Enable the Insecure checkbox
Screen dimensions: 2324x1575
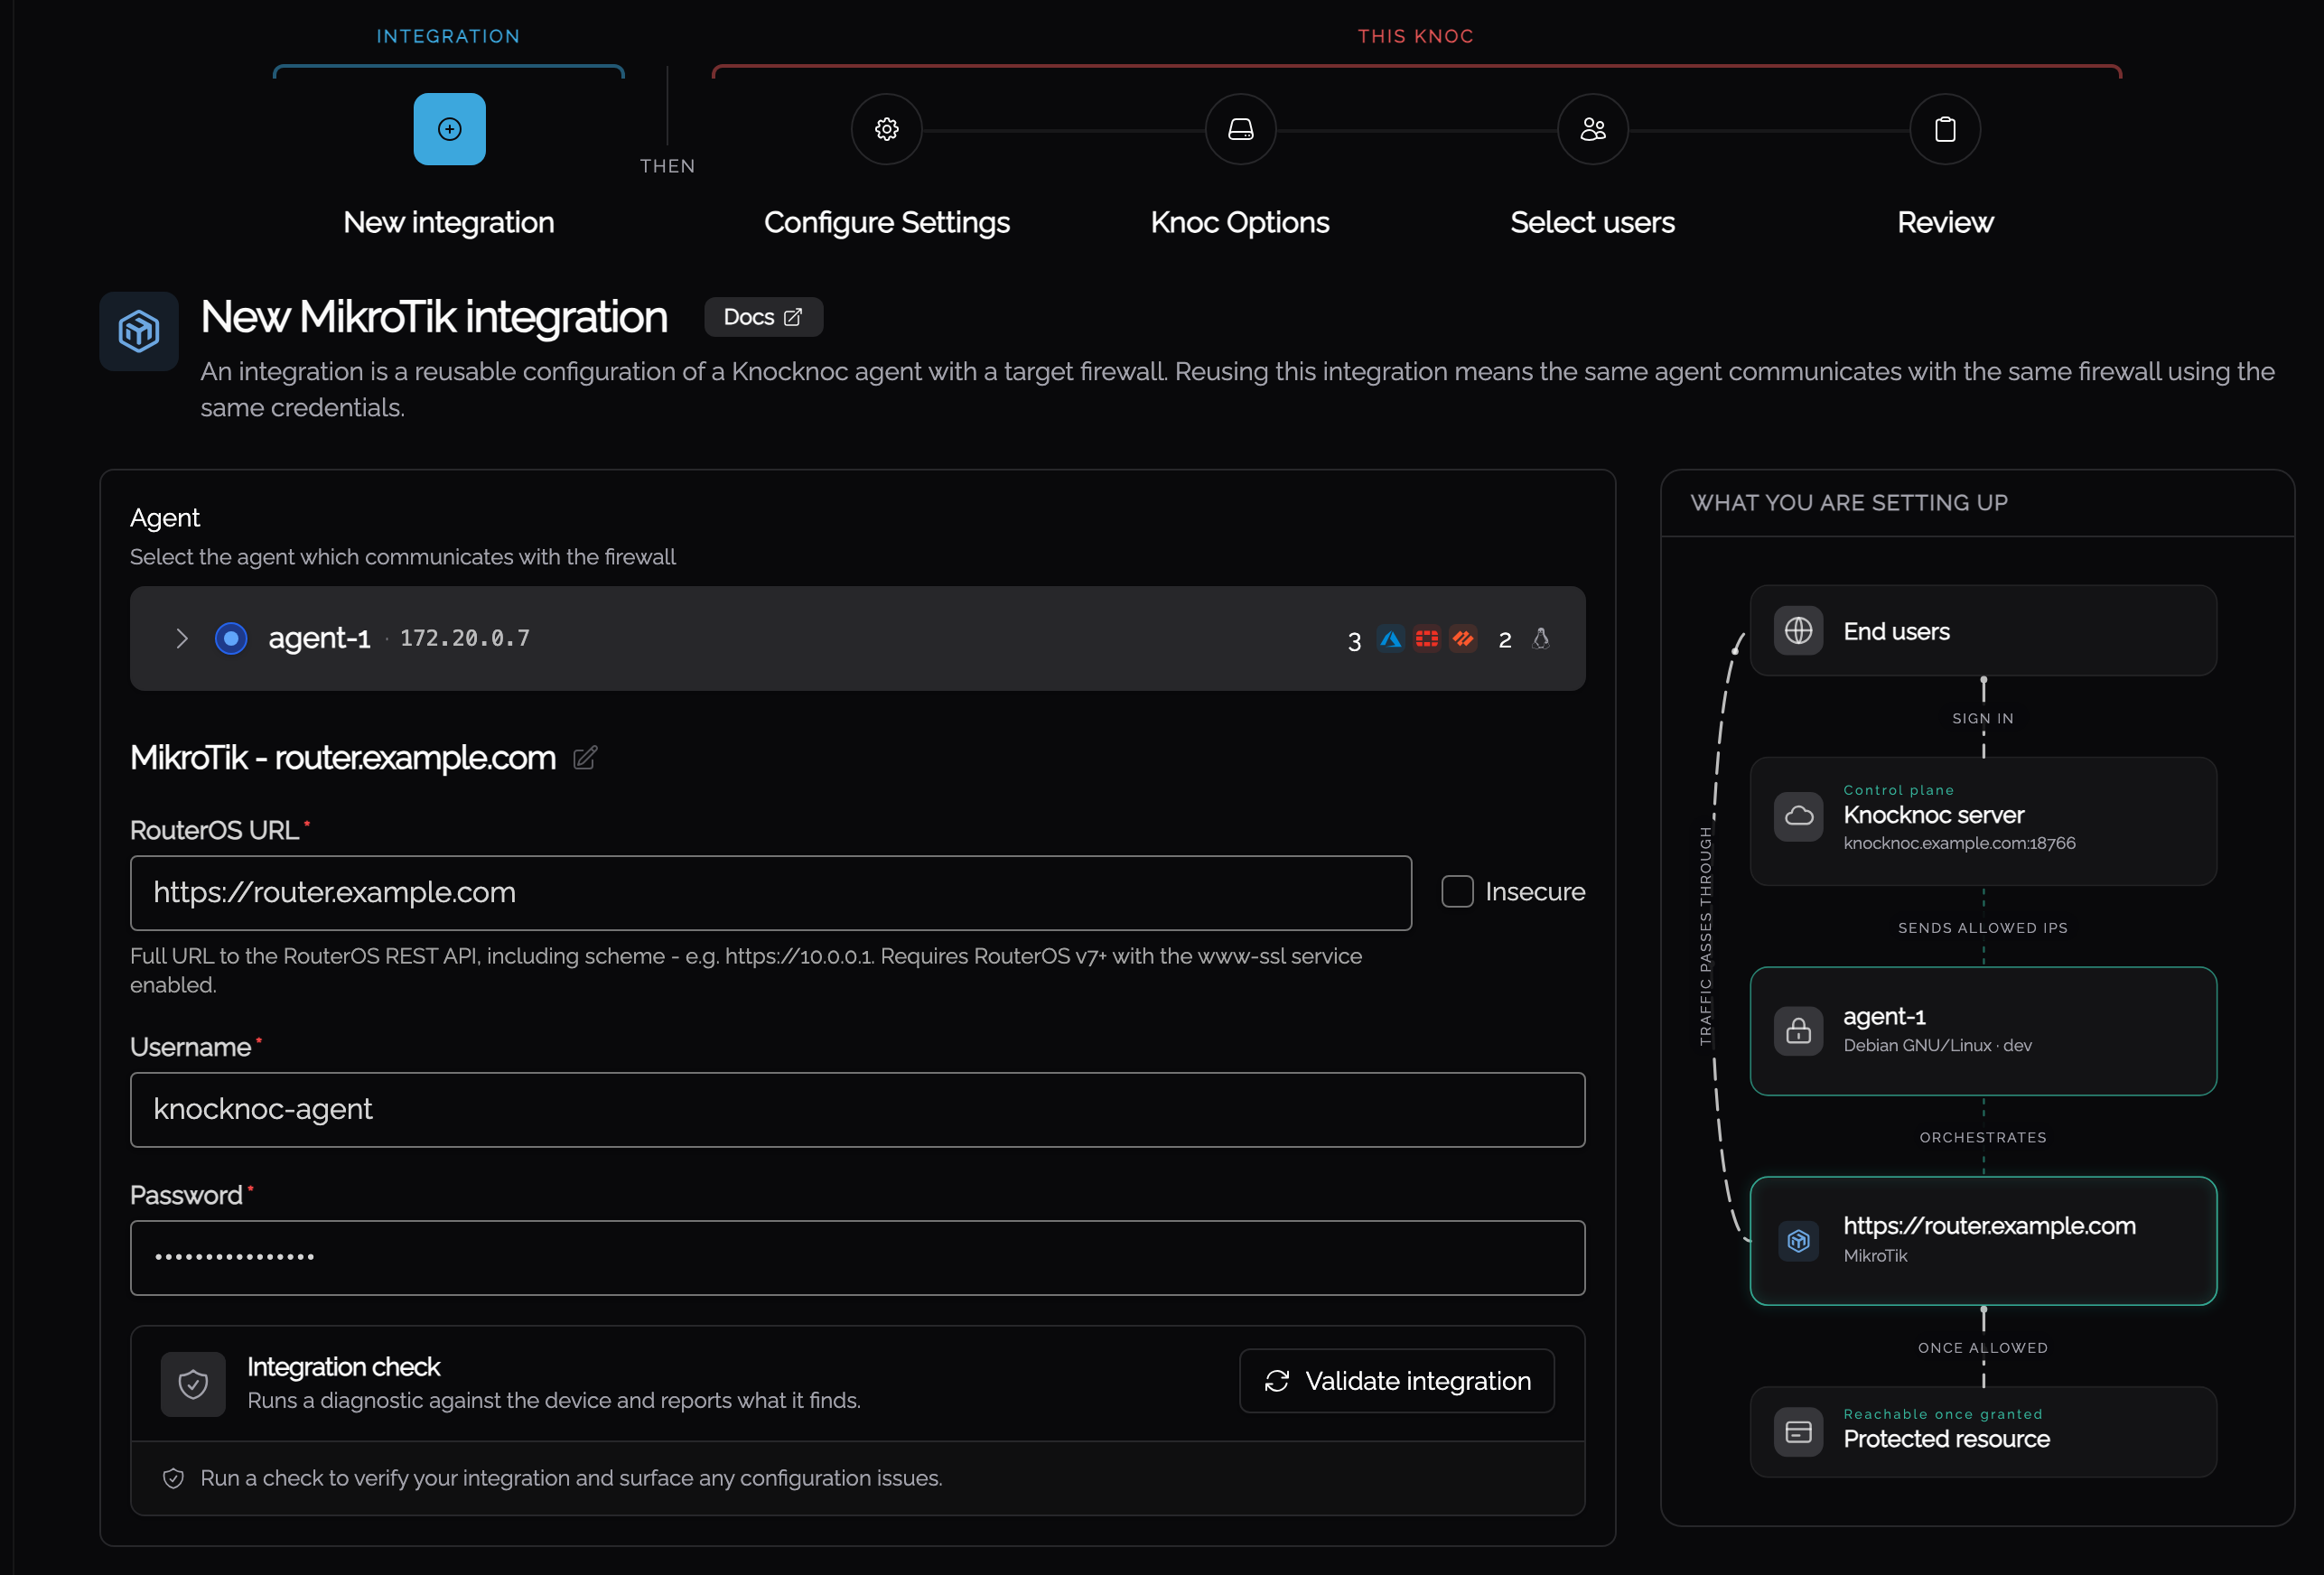[x=1457, y=891]
